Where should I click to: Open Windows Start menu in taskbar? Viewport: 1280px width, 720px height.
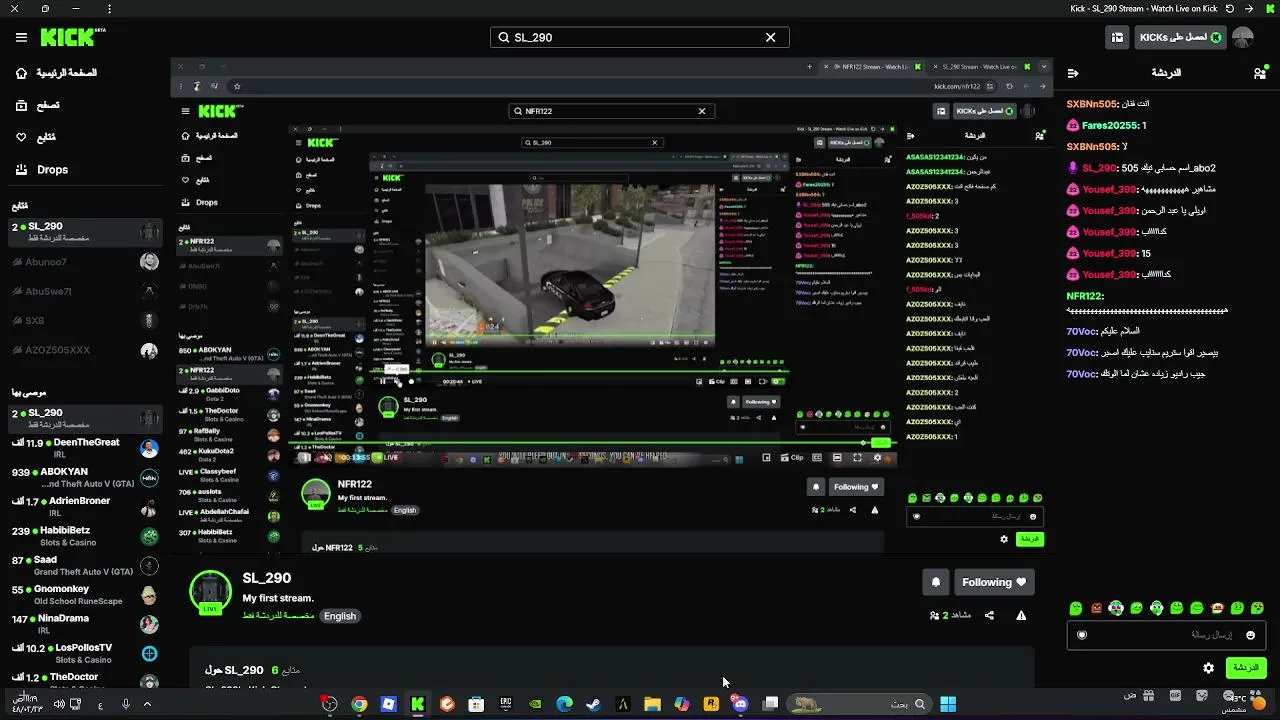click(948, 704)
